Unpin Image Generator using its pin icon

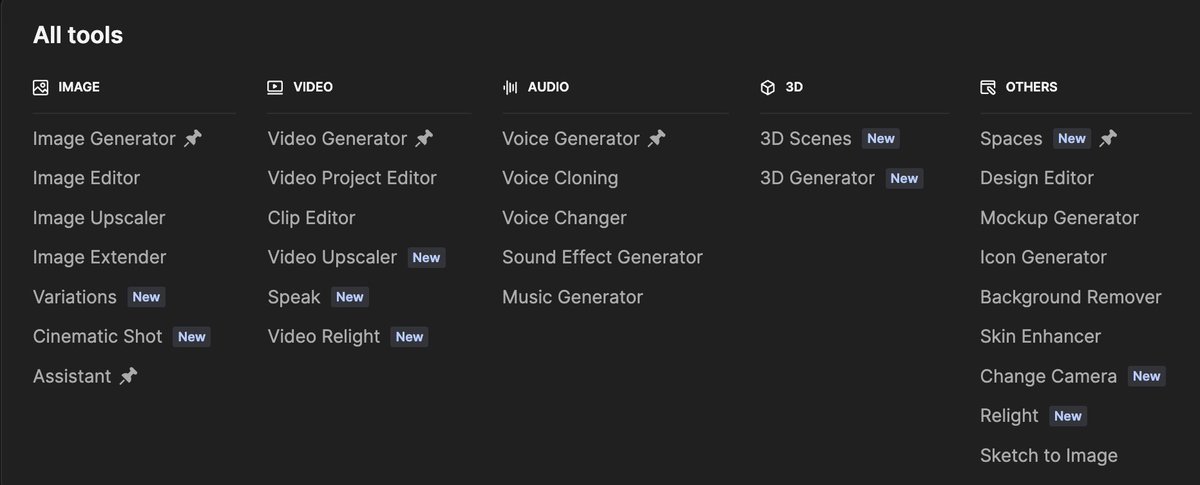(193, 139)
